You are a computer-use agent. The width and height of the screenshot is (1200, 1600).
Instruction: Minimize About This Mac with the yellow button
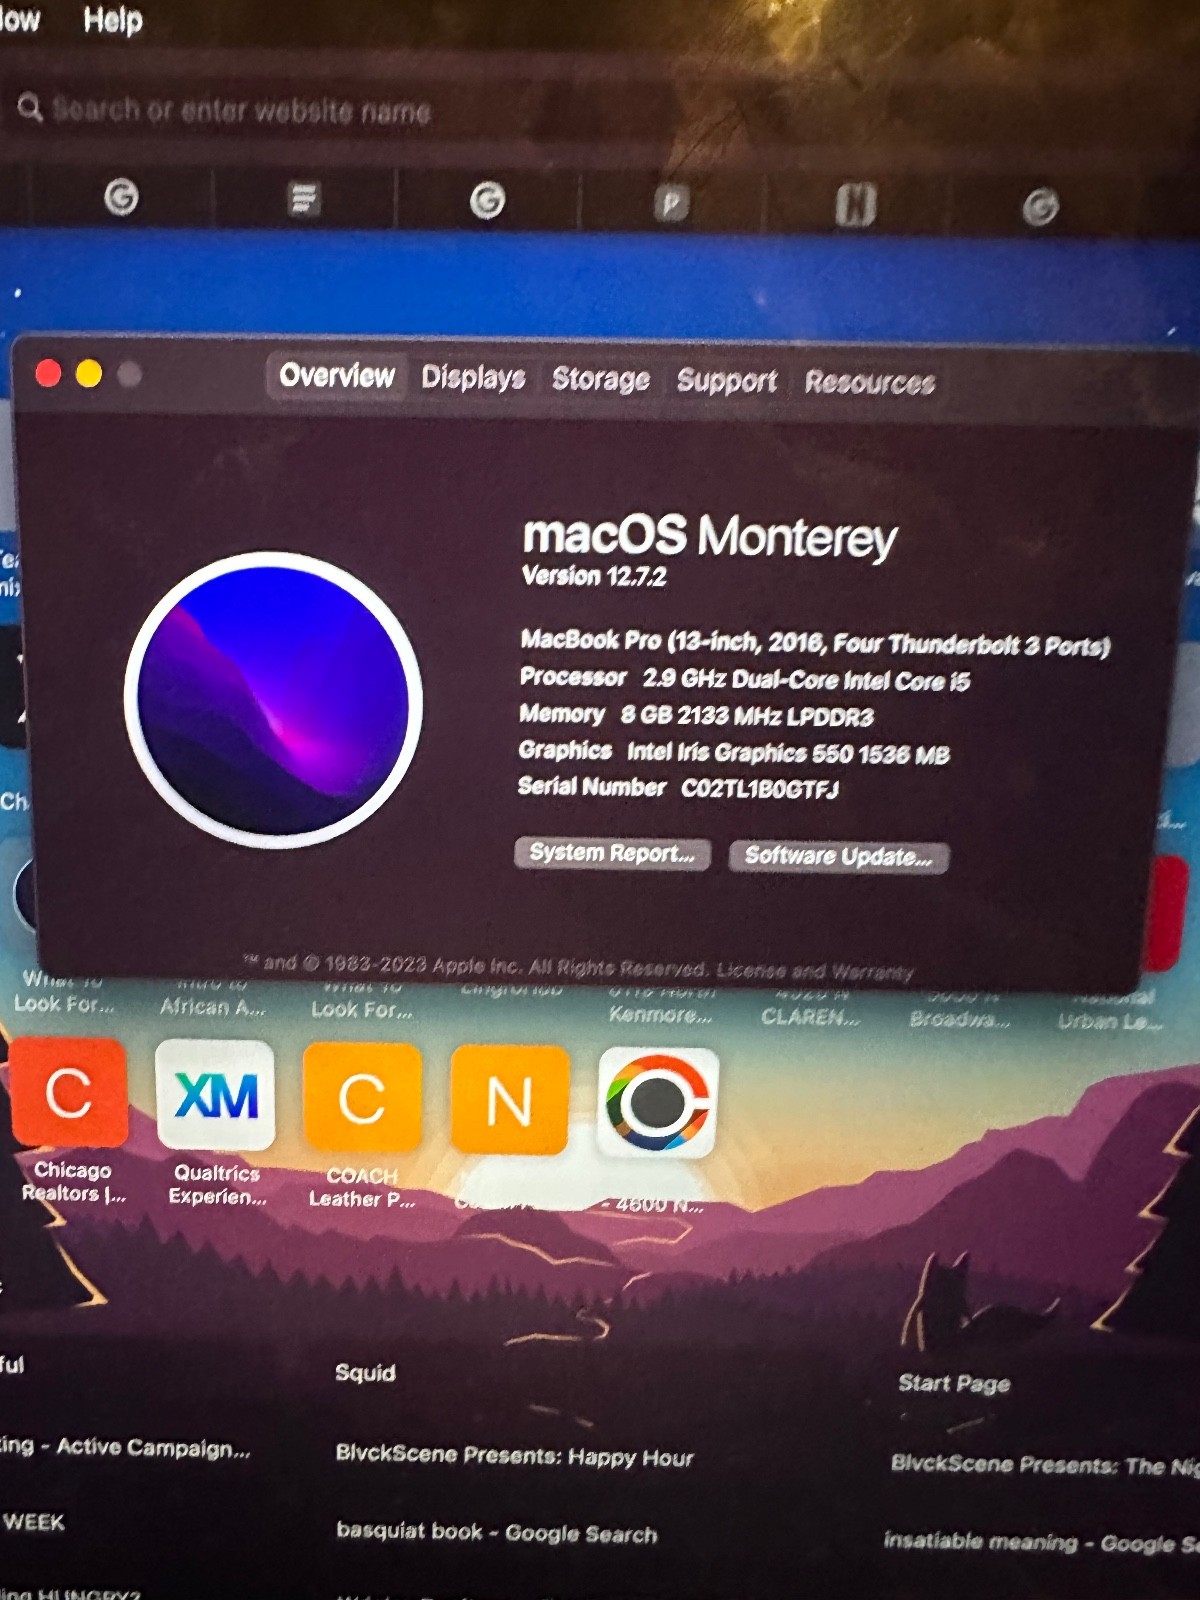click(x=89, y=374)
